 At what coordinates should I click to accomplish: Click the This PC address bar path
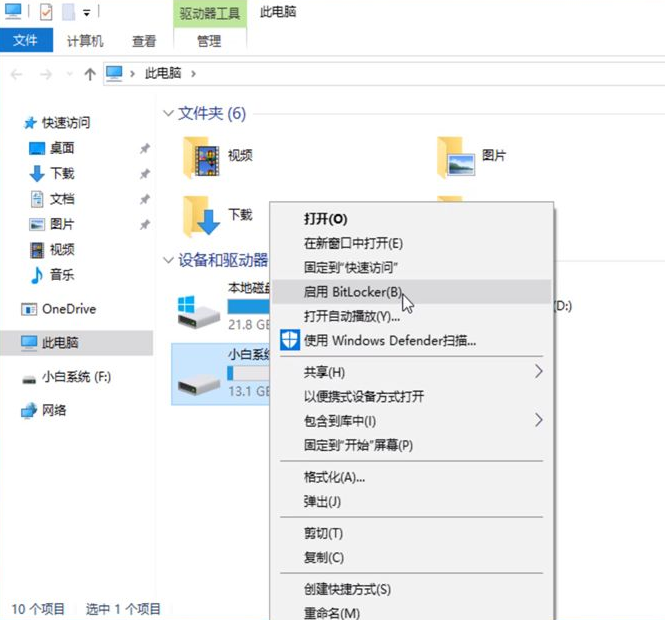click(164, 74)
